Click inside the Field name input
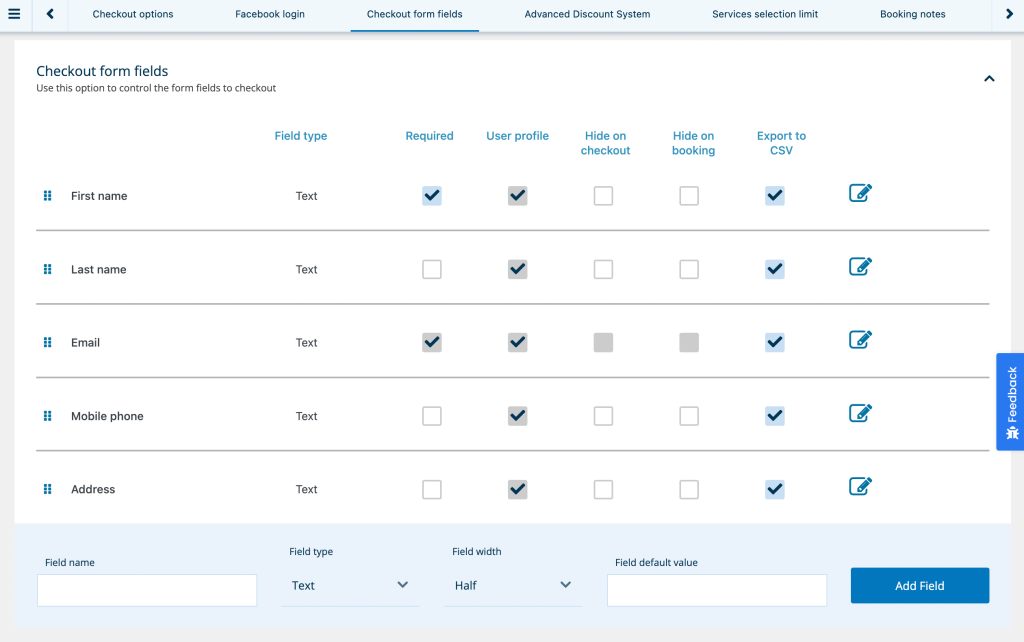The width and height of the screenshot is (1024, 642). 146,590
